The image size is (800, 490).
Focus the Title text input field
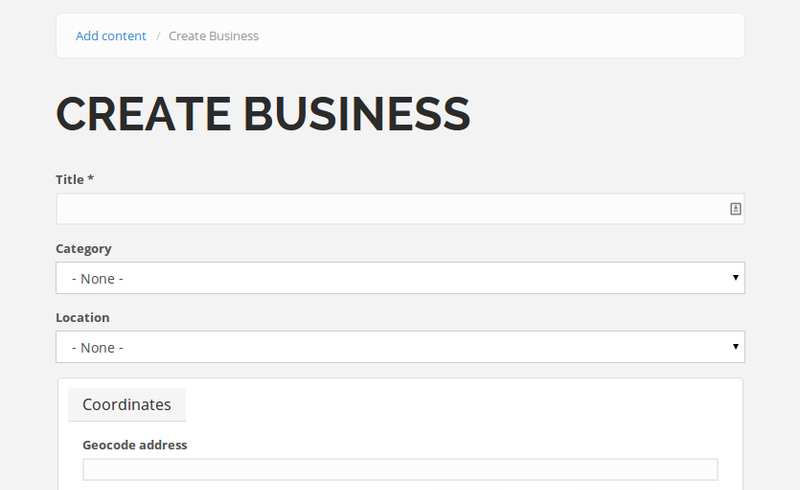[x=390, y=209]
